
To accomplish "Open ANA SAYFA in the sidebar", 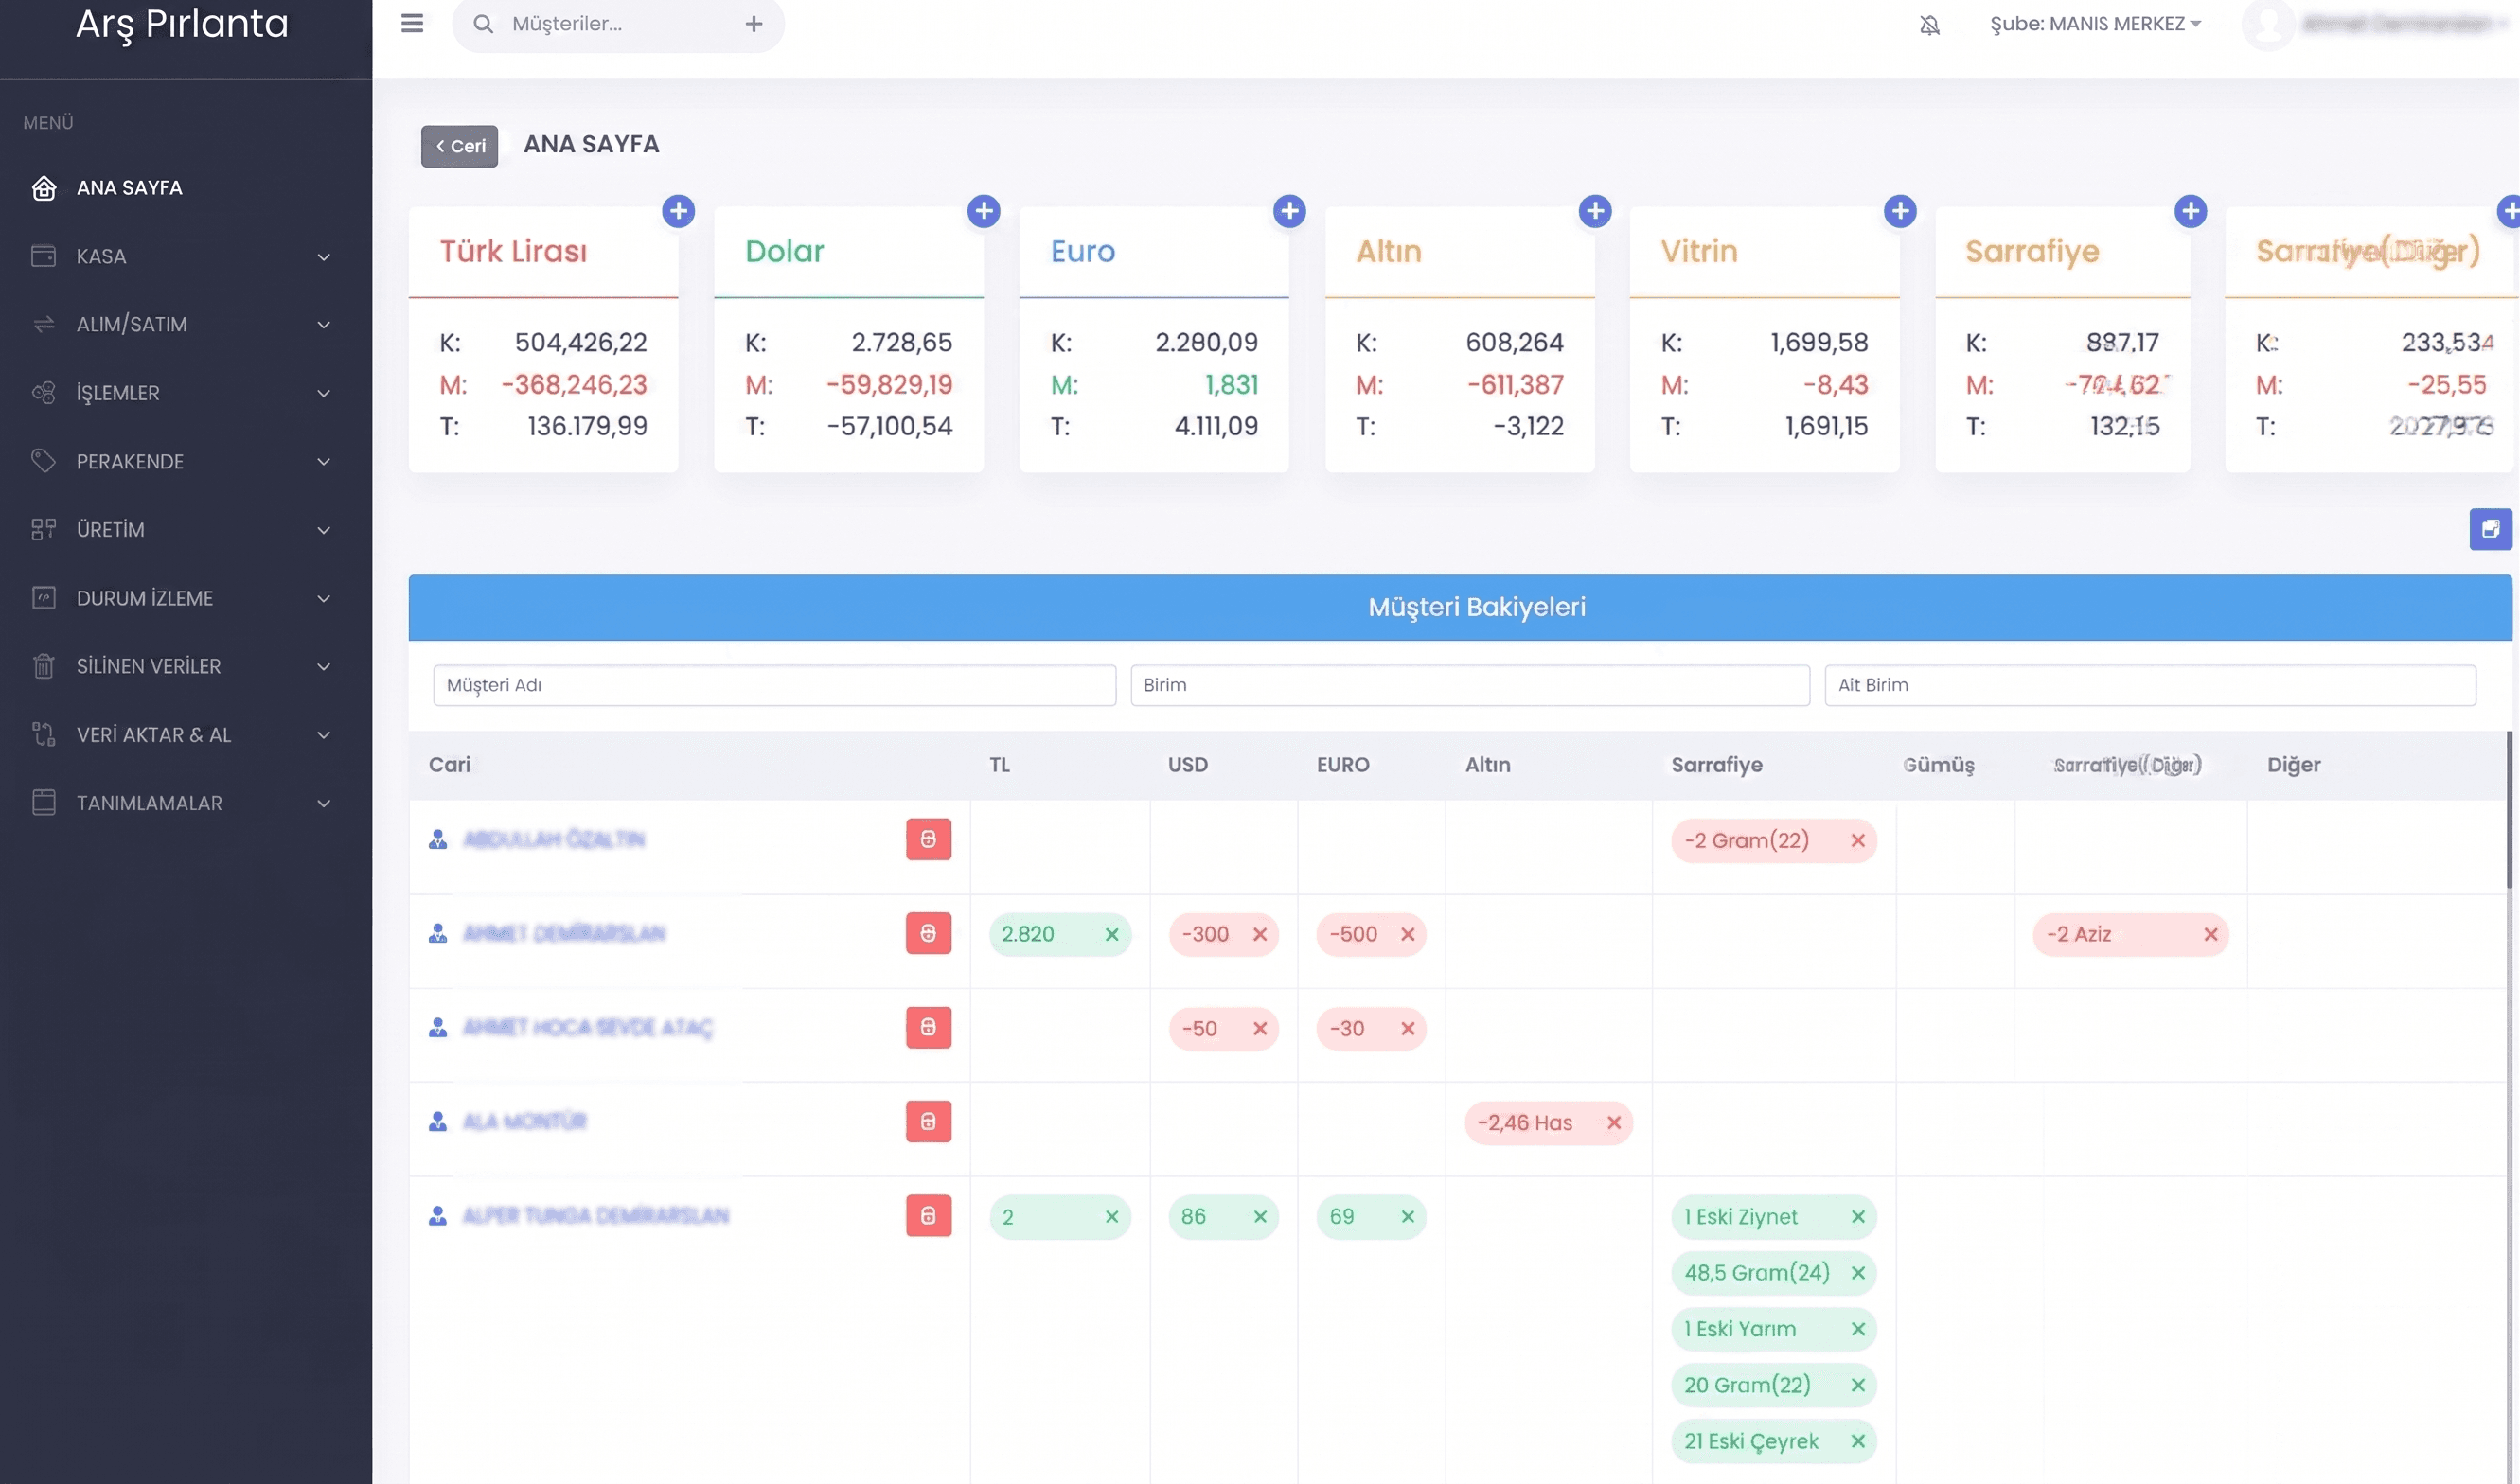I will pos(129,188).
